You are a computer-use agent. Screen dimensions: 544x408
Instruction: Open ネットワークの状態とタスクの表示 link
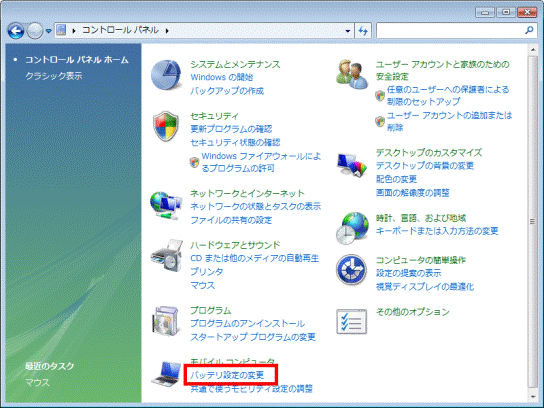[x=256, y=206]
